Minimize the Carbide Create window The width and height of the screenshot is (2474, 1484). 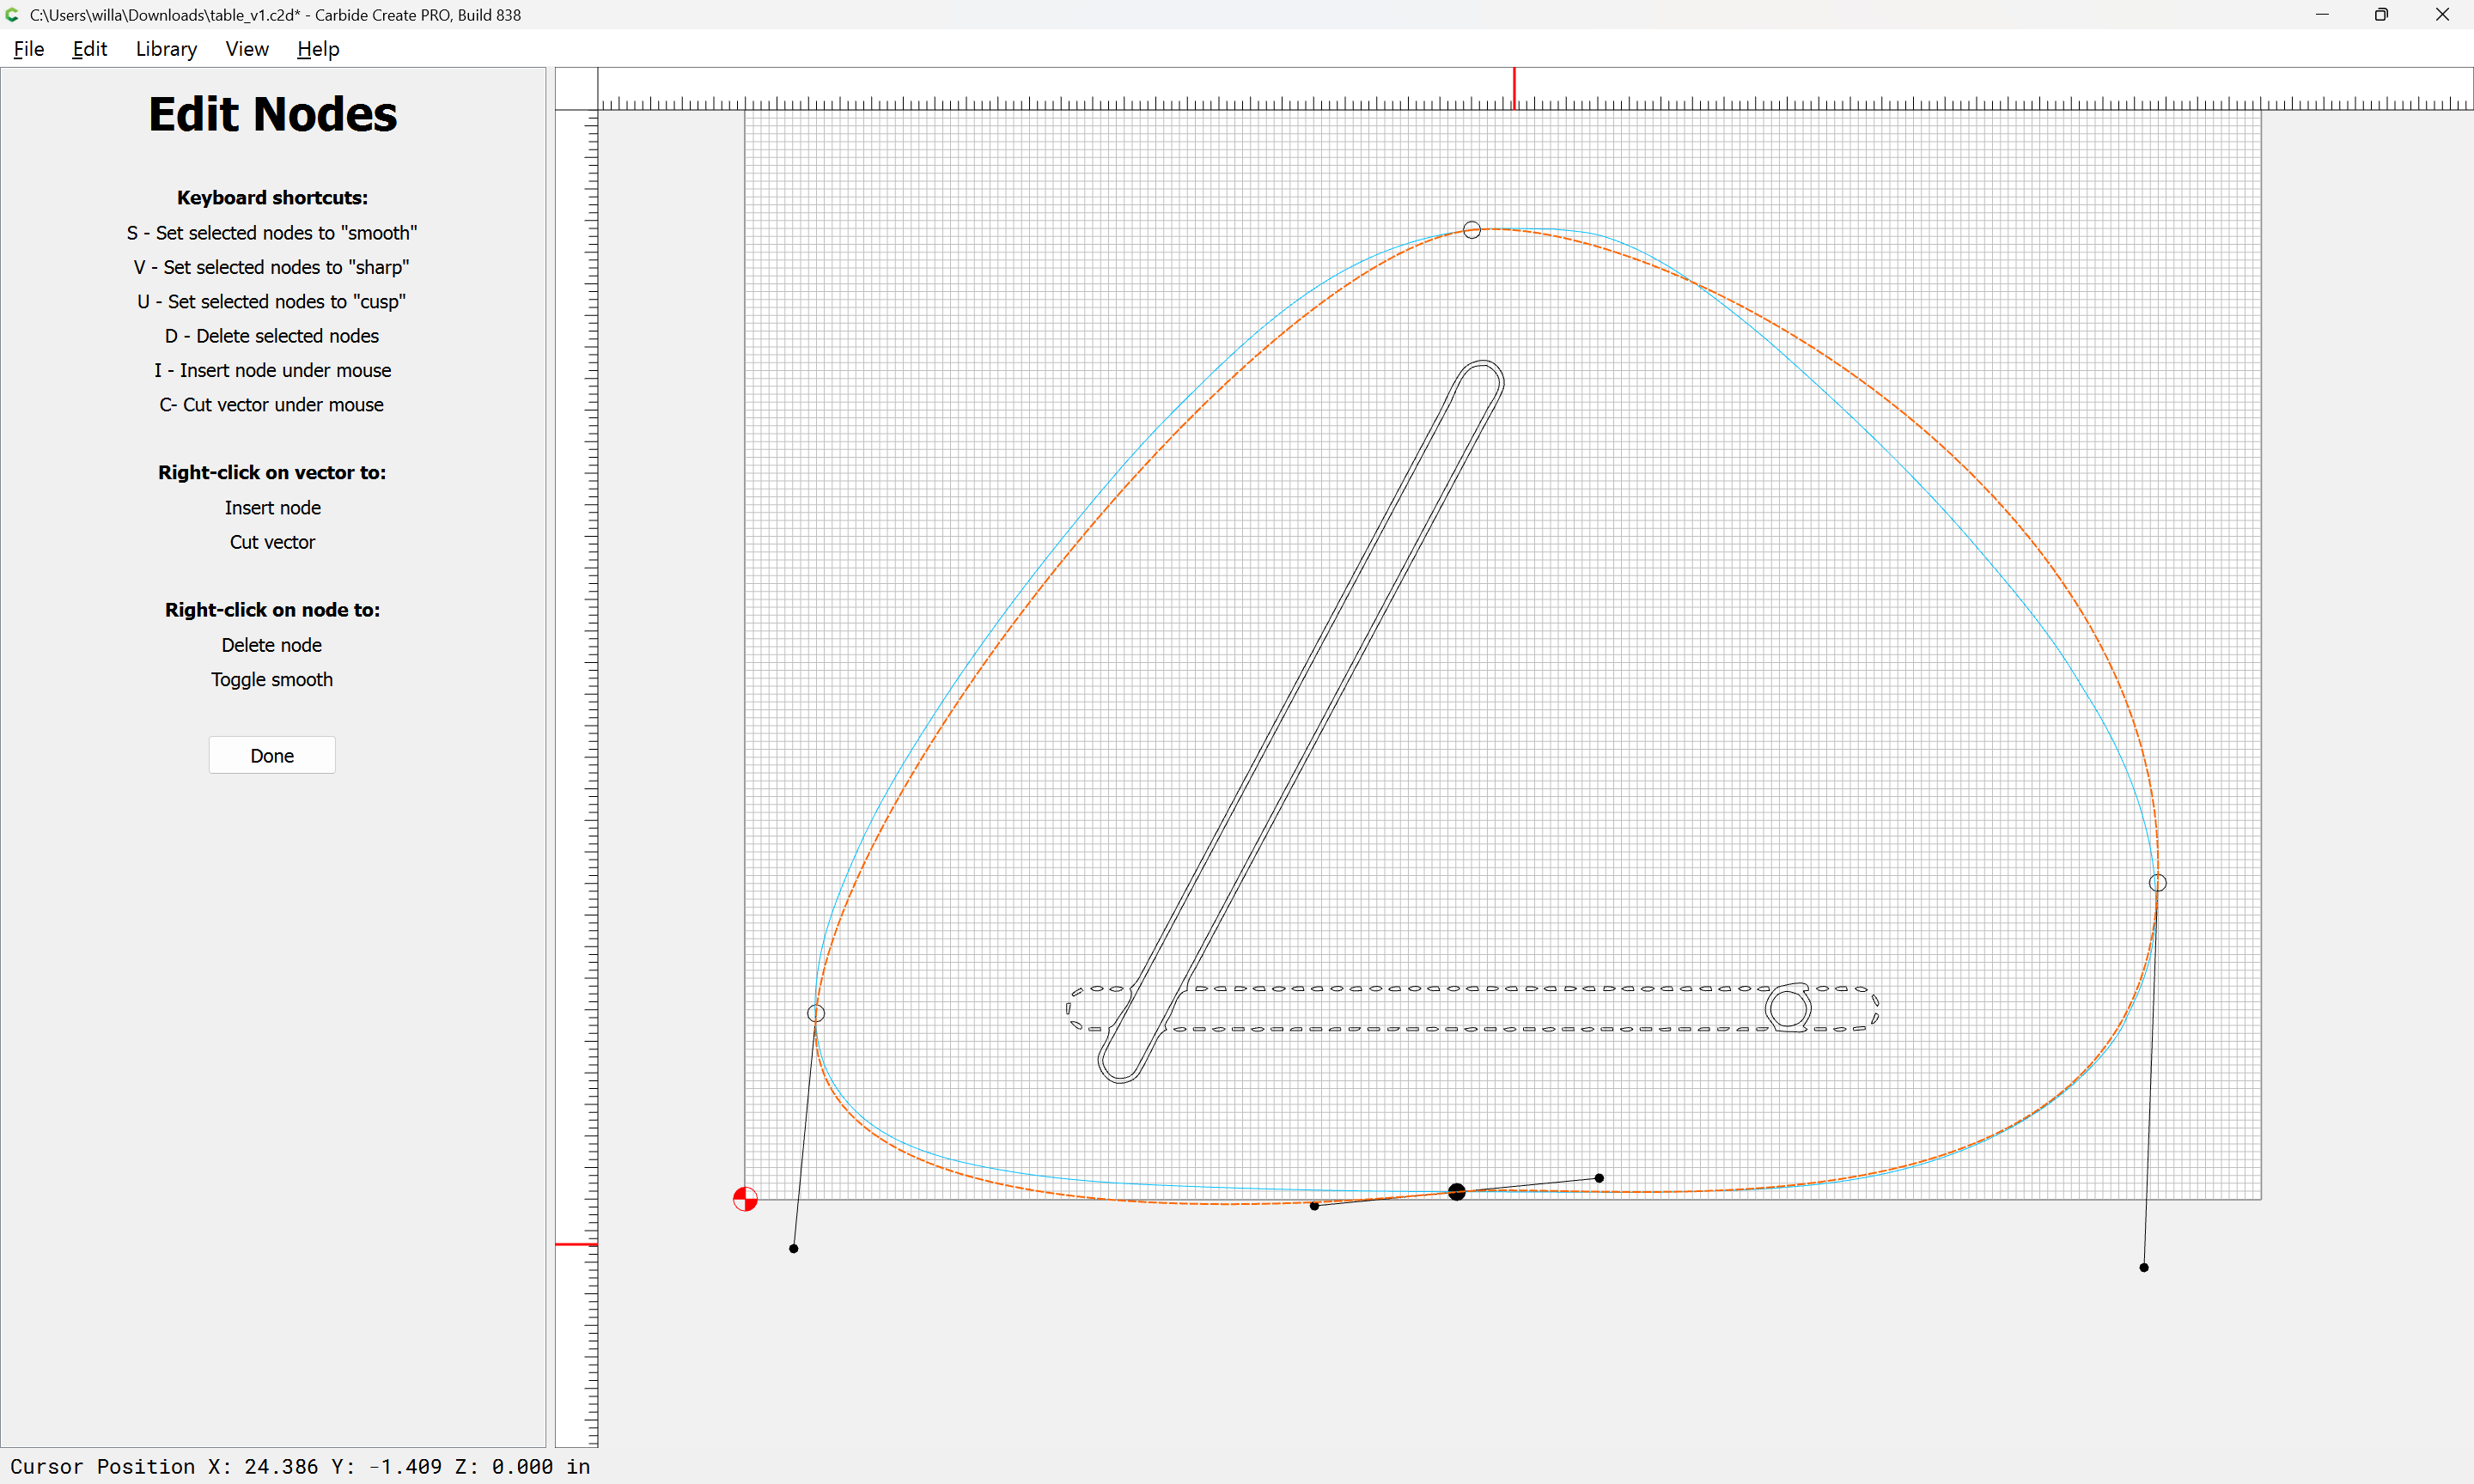2322,15
